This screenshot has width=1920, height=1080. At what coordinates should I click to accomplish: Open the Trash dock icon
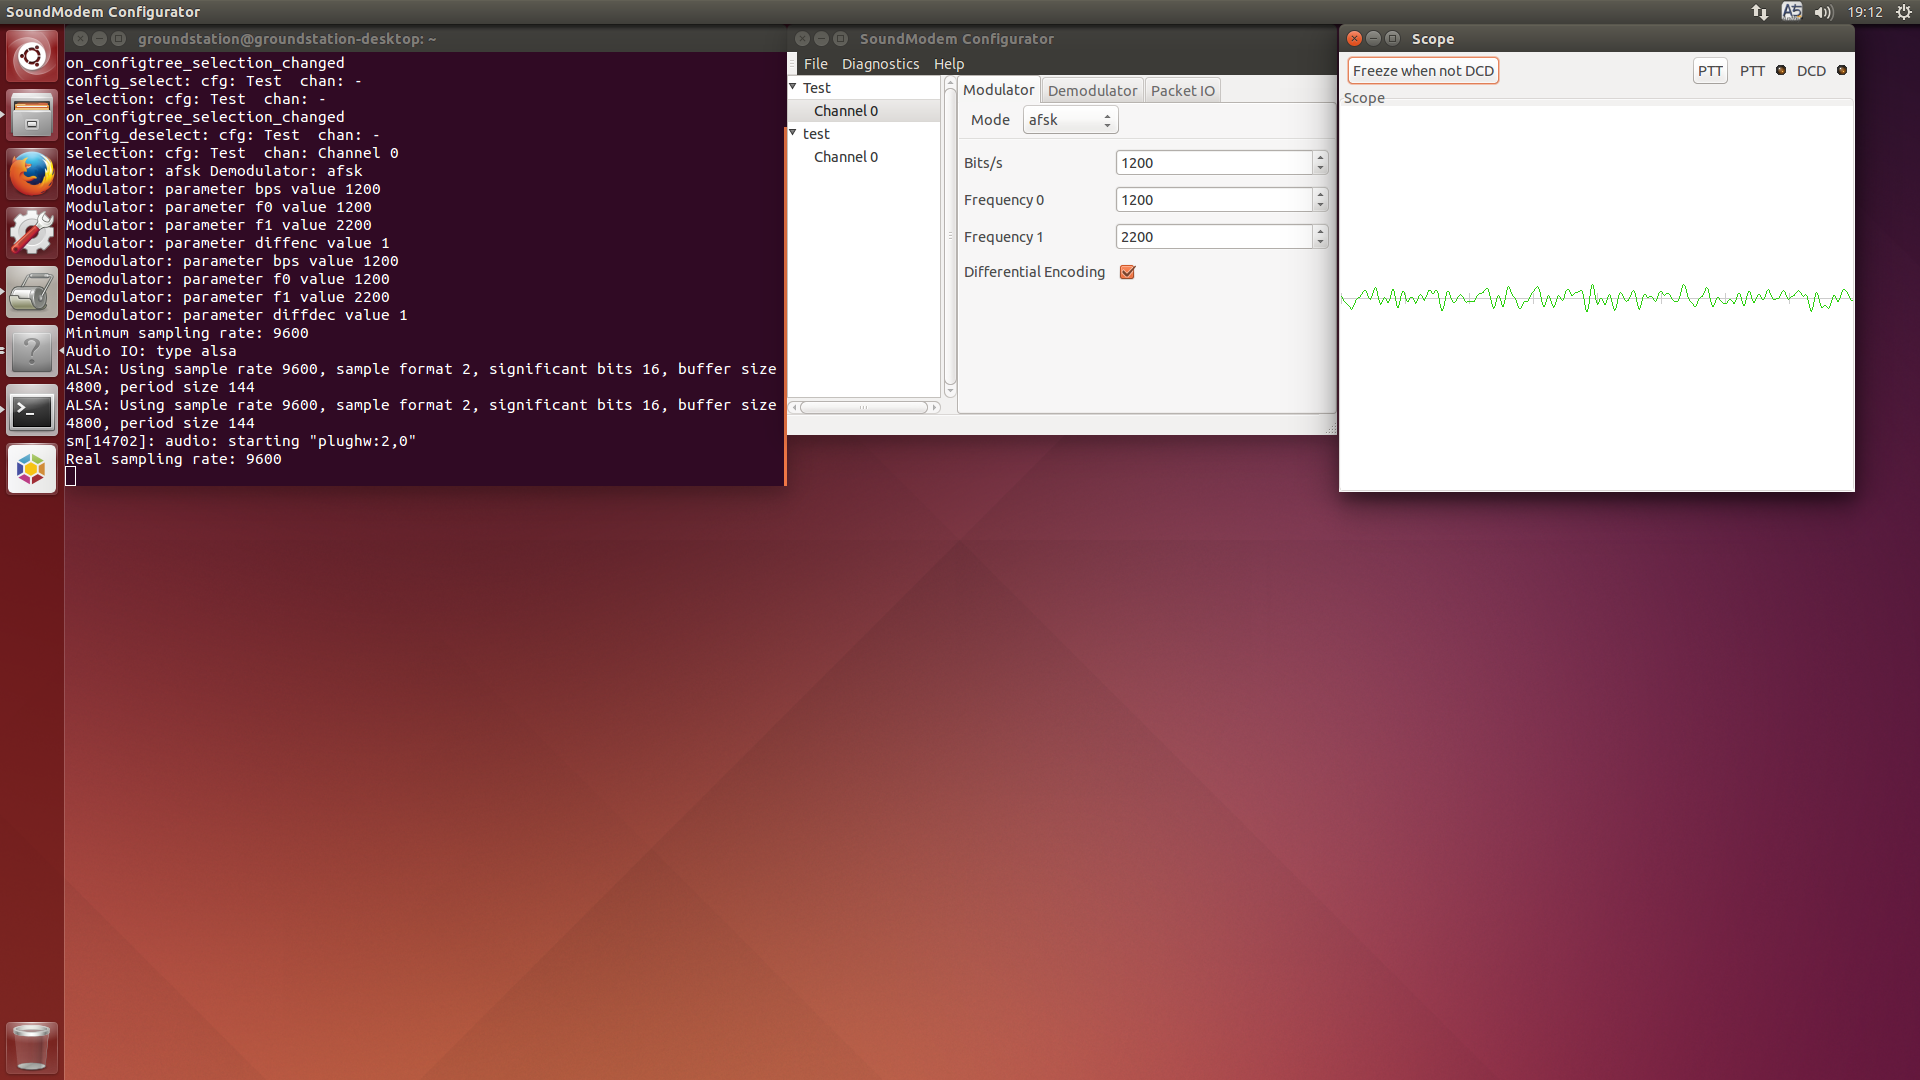tap(32, 1047)
